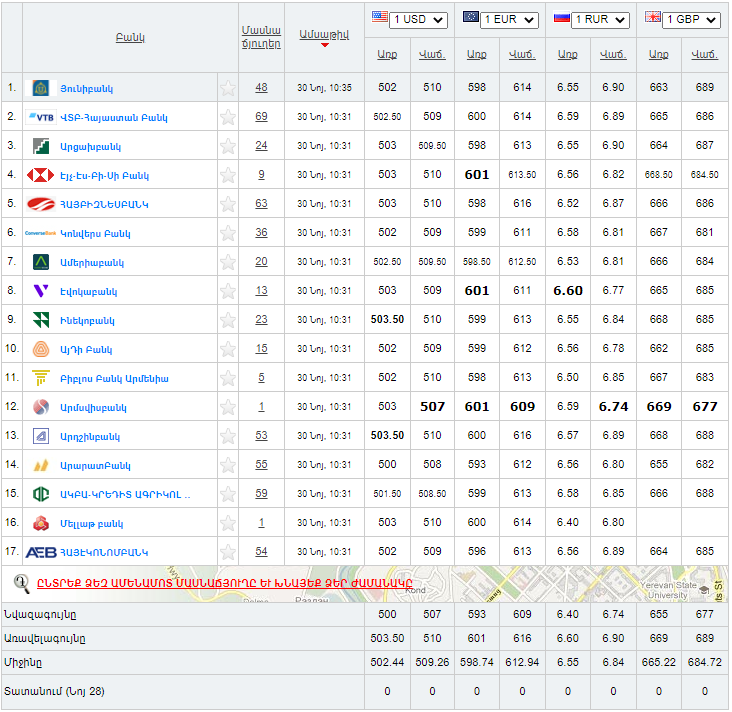This screenshot has height=712, width=732.
Task: Toggle the favorite star for Armswissbank row
Action: 228,407
